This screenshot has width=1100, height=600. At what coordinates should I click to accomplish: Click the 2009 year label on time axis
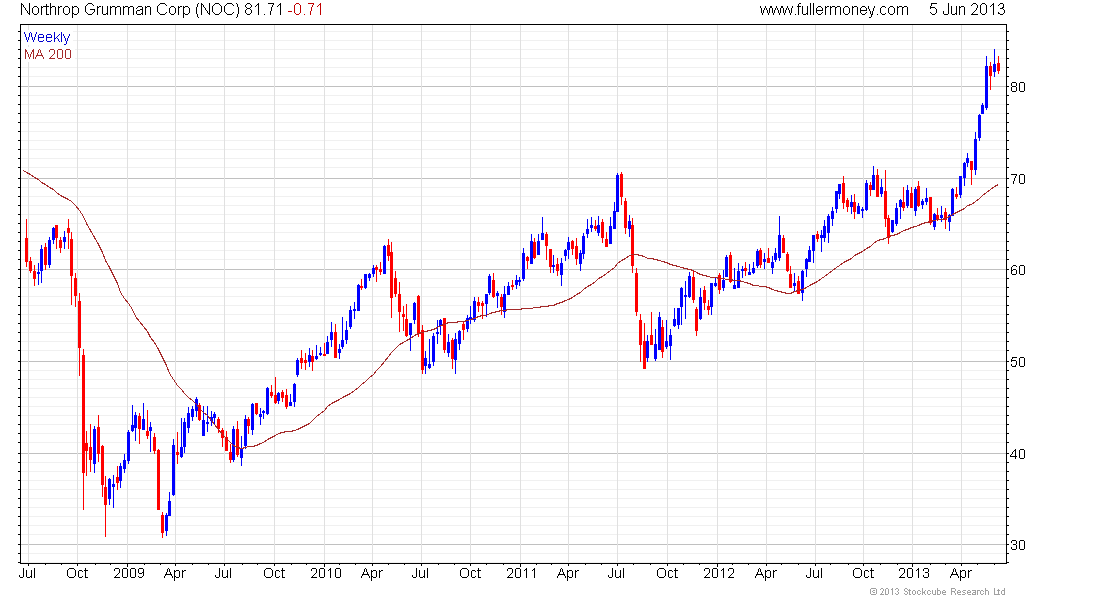point(129,573)
